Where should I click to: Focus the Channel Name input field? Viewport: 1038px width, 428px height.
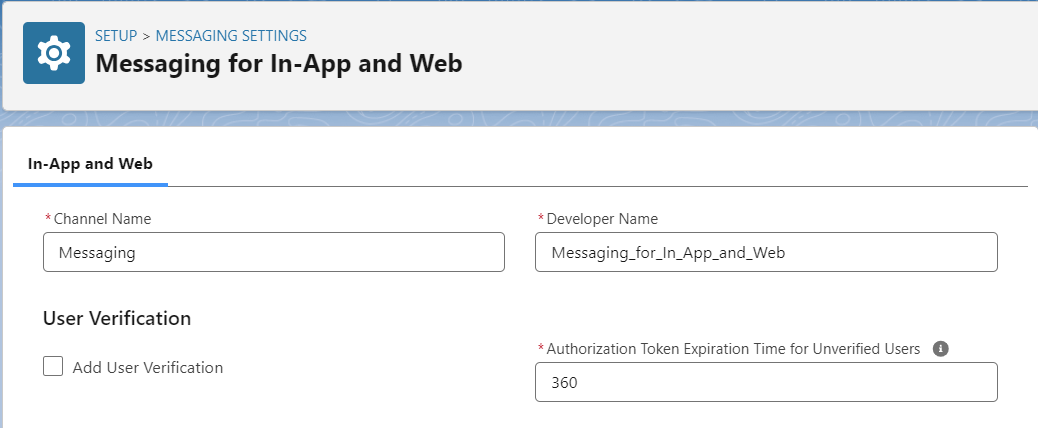tap(273, 252)
